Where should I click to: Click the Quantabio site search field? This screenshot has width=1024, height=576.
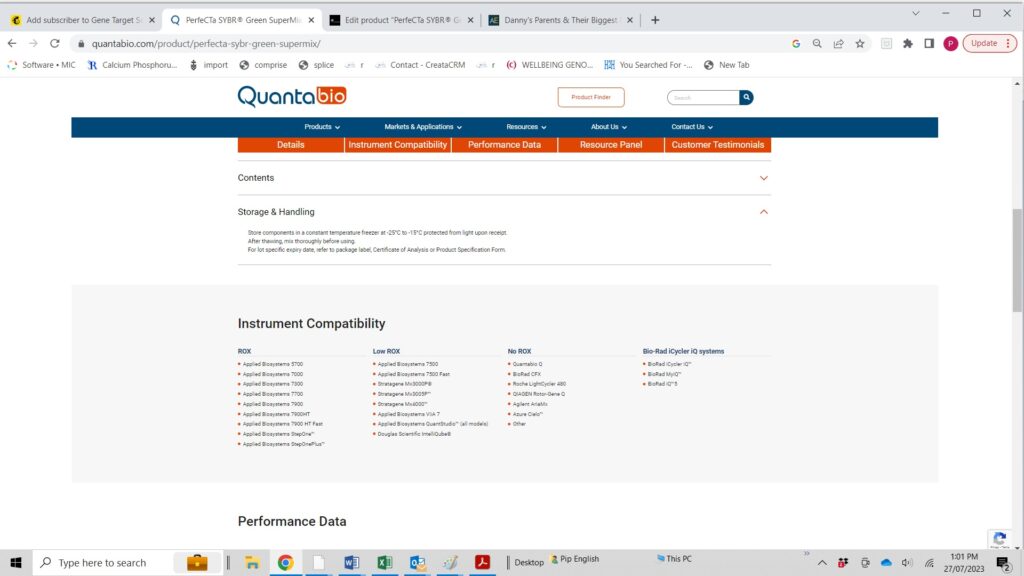coord(704,97)
